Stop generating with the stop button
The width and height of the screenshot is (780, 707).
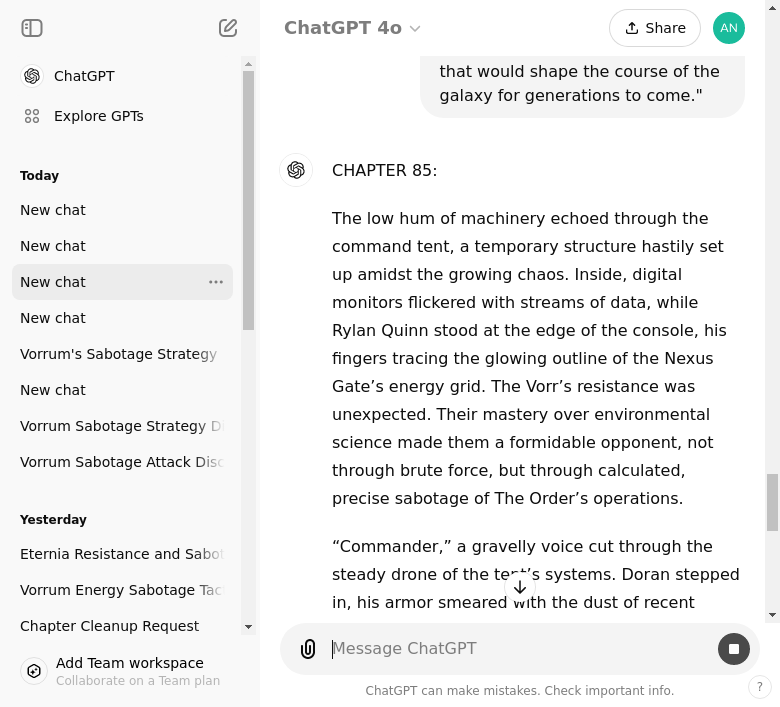(x=733, y=649)
